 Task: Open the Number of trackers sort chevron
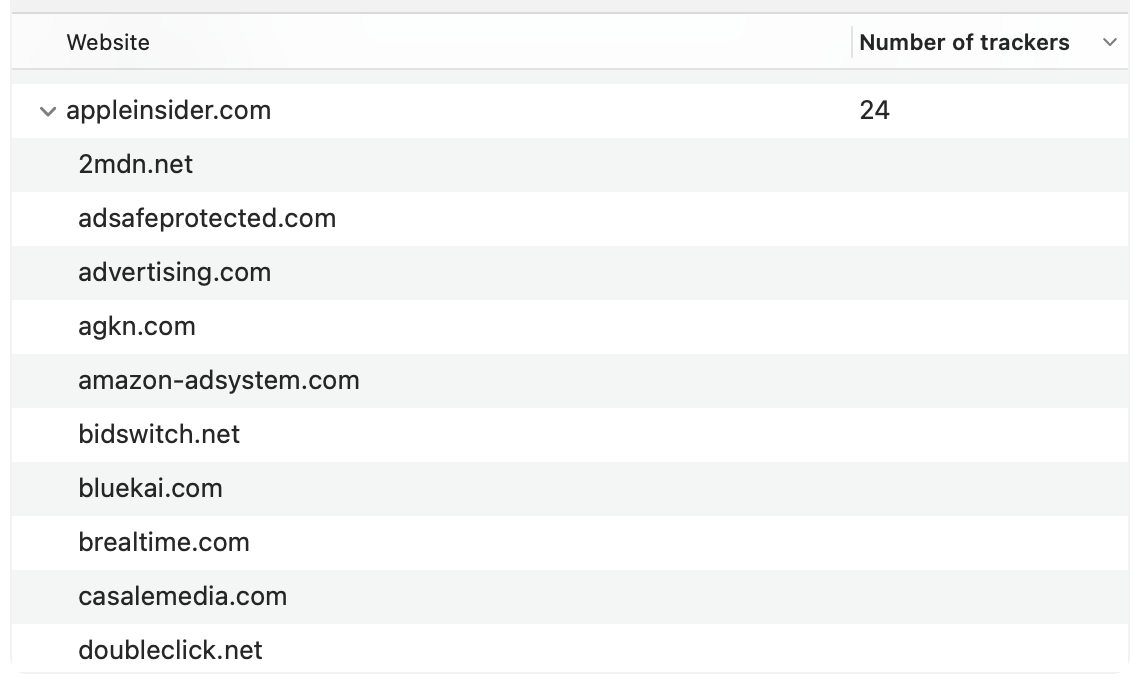pyautogui.click(x=1109, y=42)
